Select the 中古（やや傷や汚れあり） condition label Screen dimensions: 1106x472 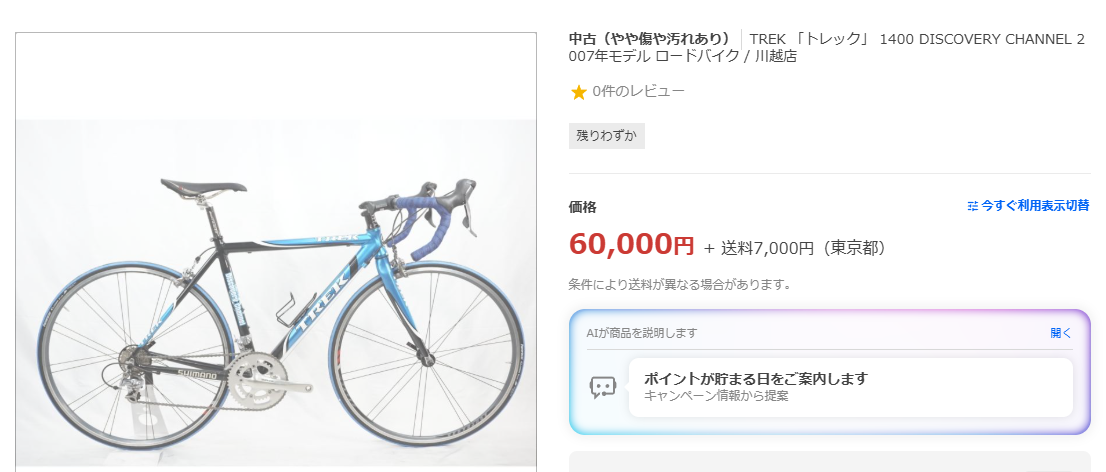(x=650, y=39)
